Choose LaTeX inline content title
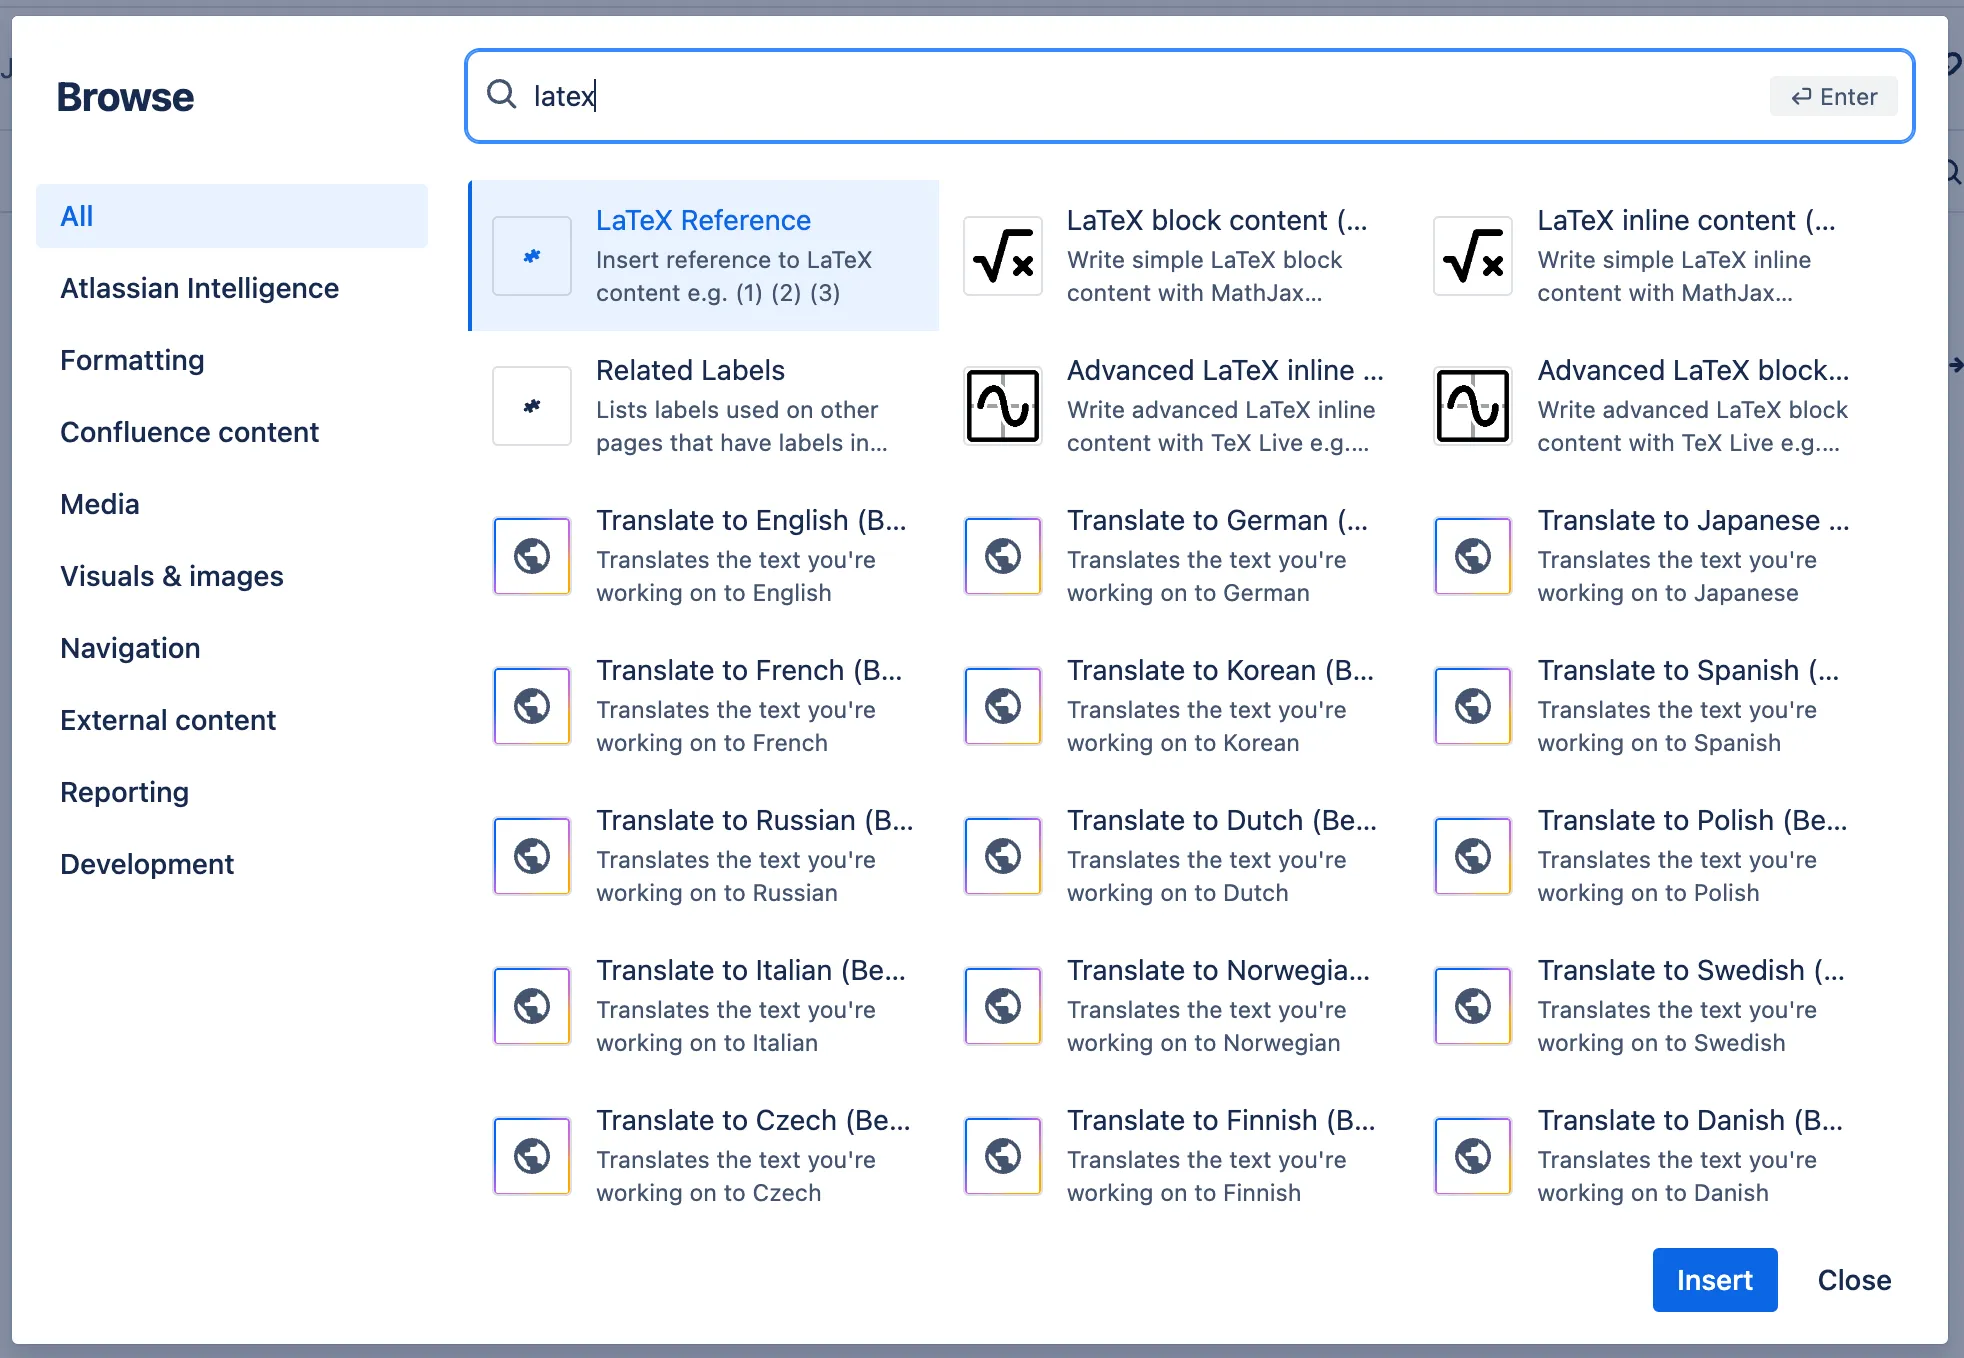This screenshot has width=1964, height=1358. (x=1687, y=220)
